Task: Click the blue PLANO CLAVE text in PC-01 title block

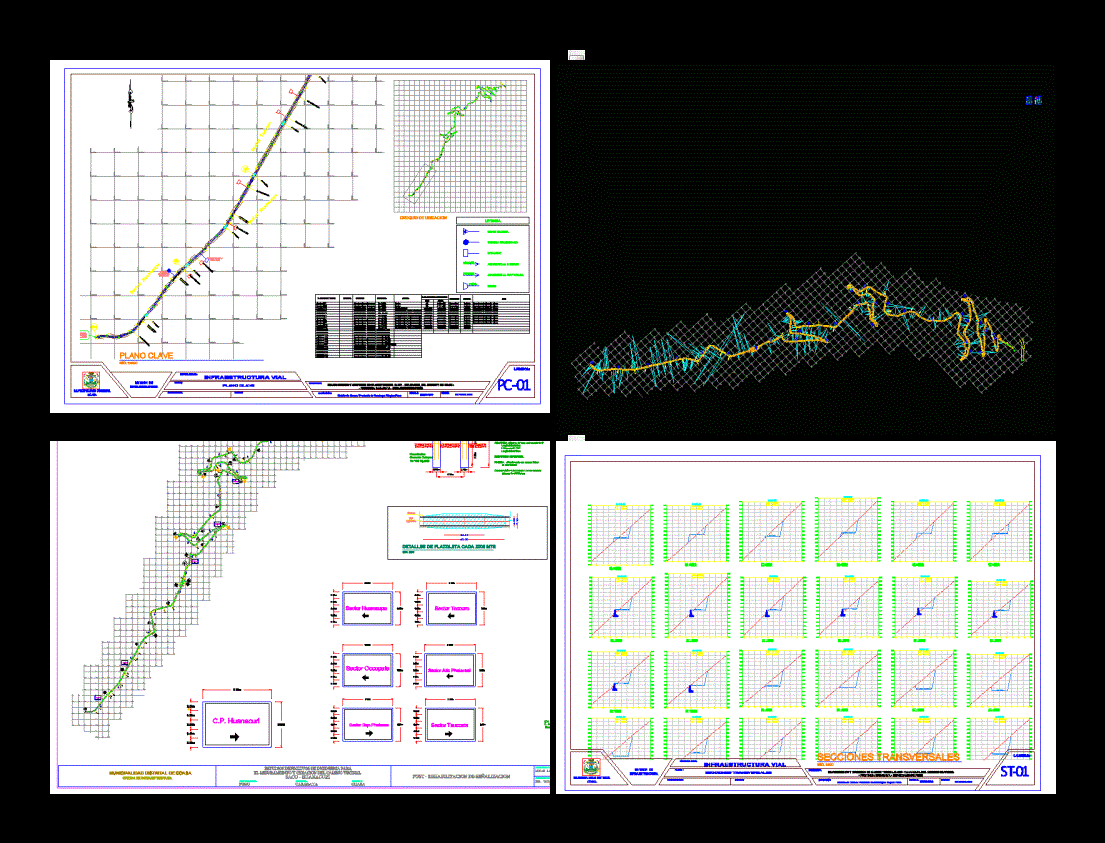Action: click(237, 386)
